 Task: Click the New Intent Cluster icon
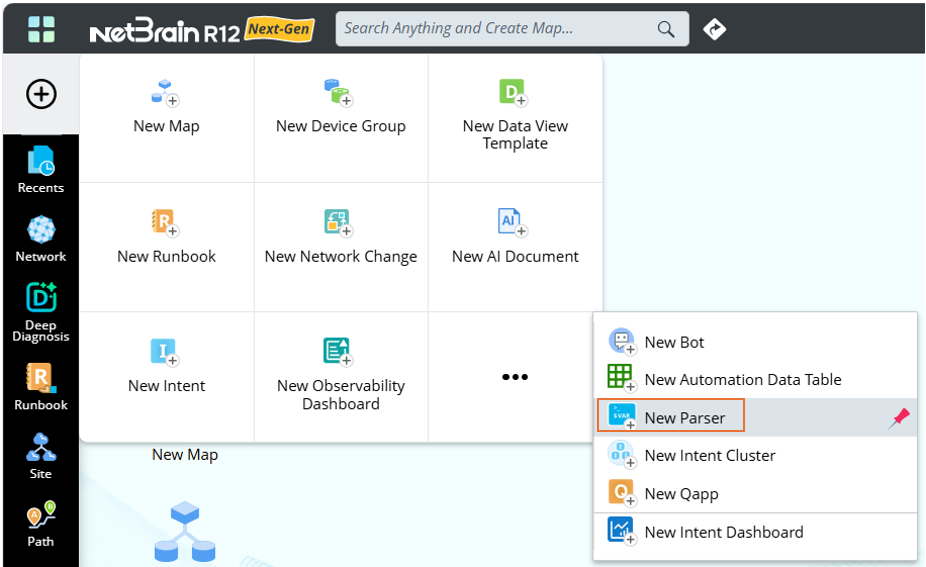click(622, 455)
